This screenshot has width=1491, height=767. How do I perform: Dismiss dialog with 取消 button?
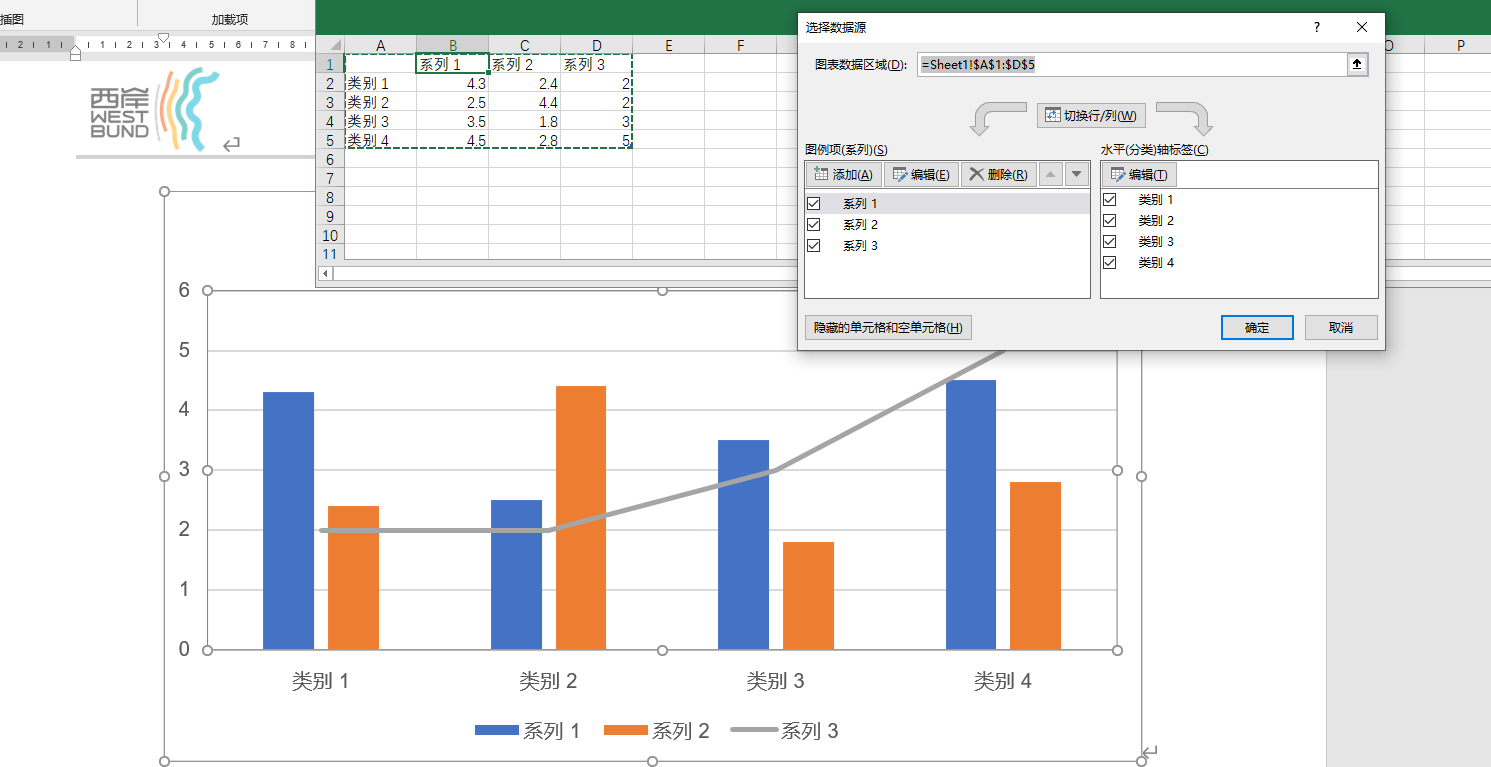1341,328
